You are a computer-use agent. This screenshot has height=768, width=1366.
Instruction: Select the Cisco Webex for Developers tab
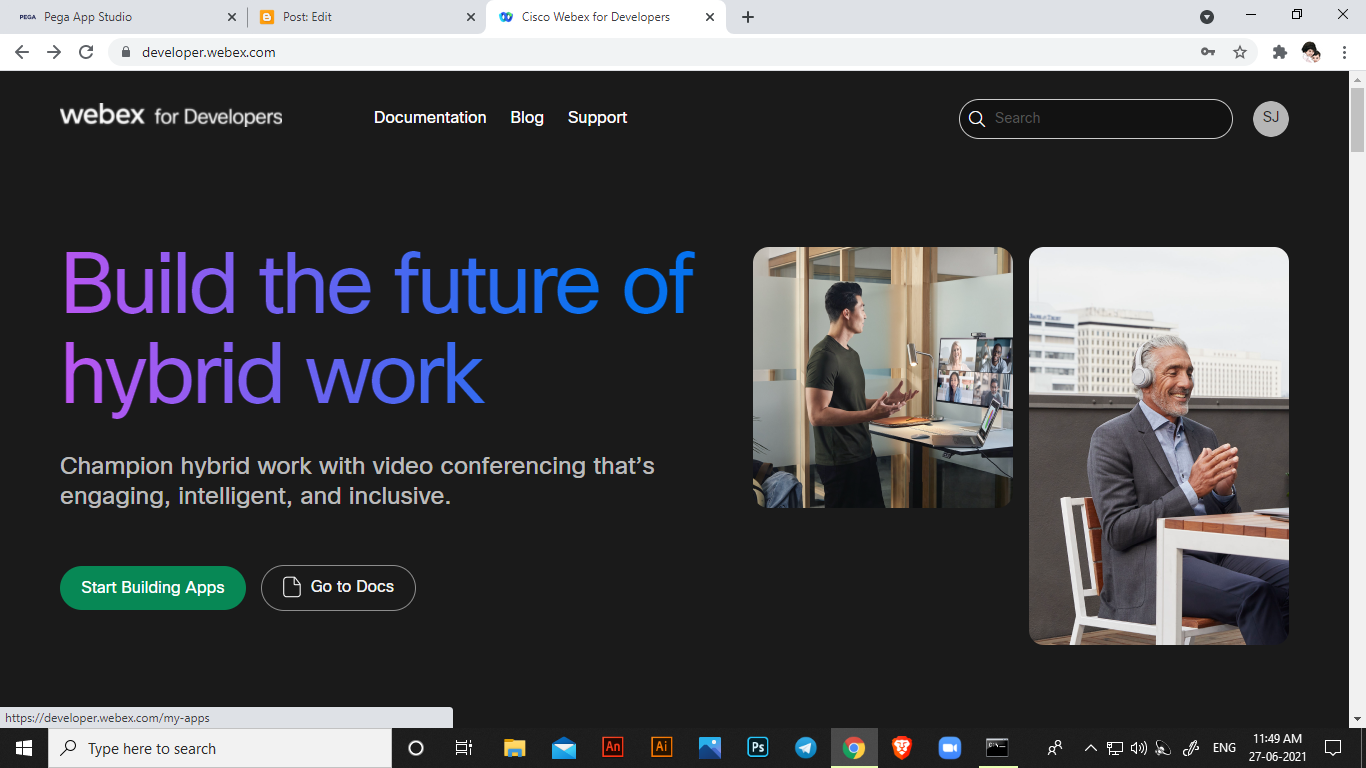pos(606,17)
